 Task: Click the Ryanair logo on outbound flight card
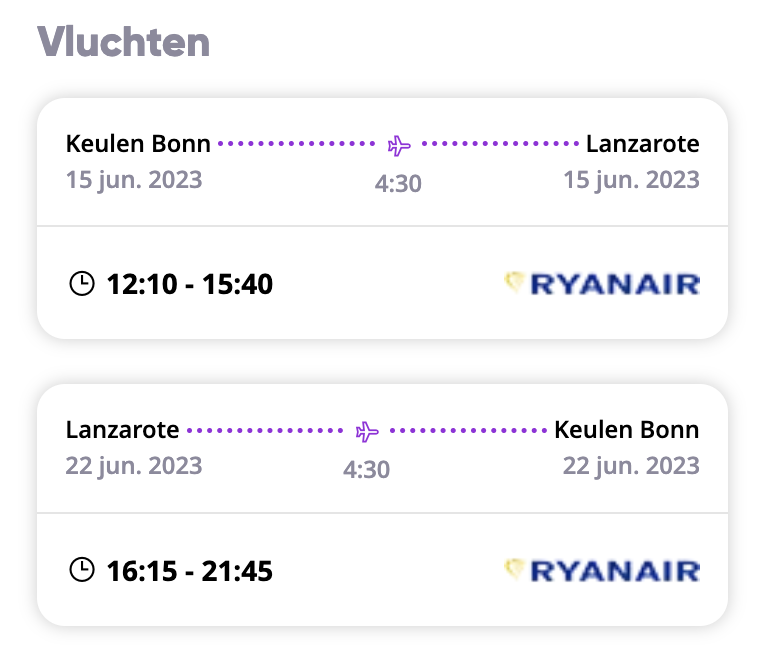pos(602,284)
